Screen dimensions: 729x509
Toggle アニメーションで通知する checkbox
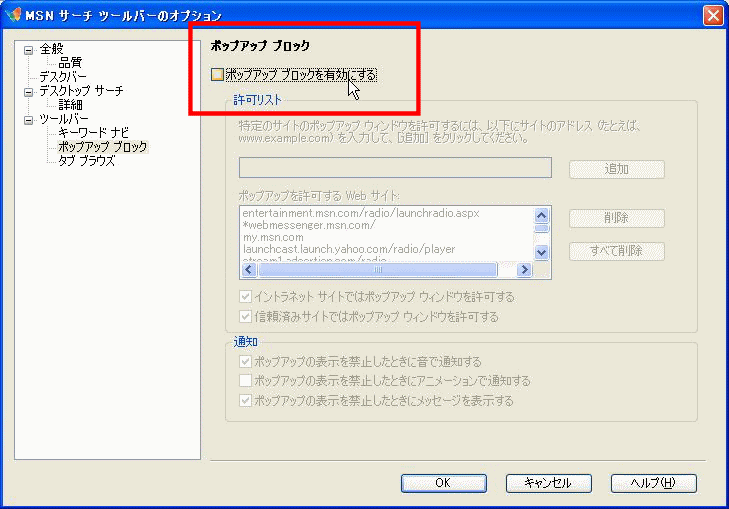tap(245, 381)
